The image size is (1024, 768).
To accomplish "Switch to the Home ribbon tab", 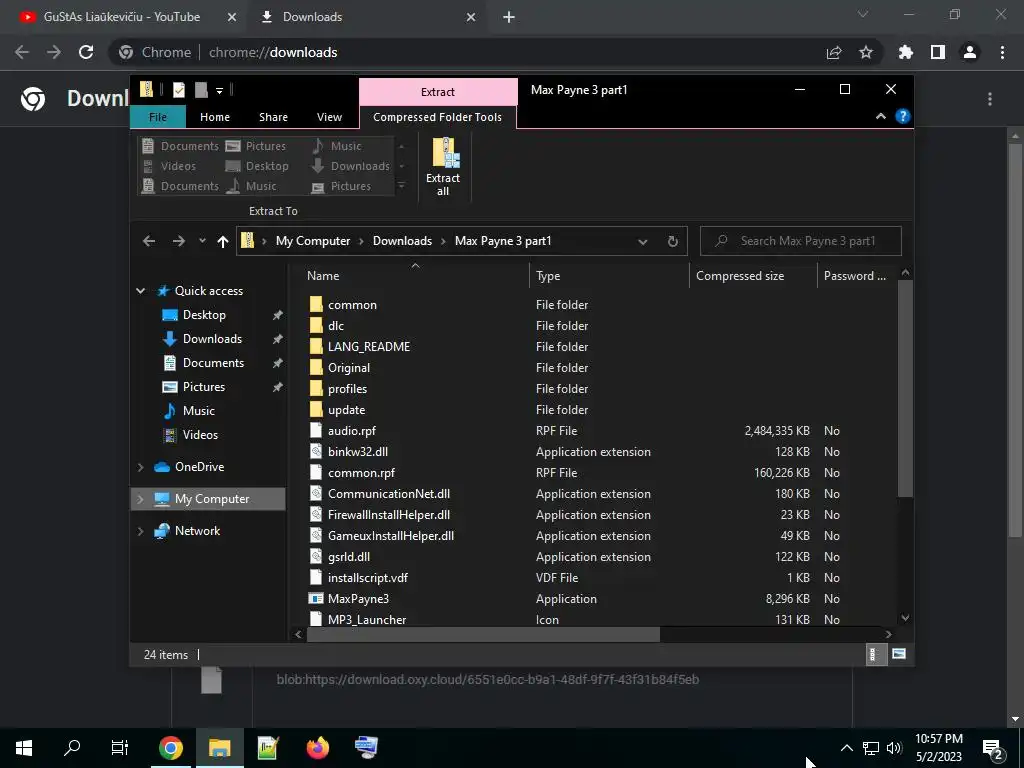I will click(x=215, y=117).
